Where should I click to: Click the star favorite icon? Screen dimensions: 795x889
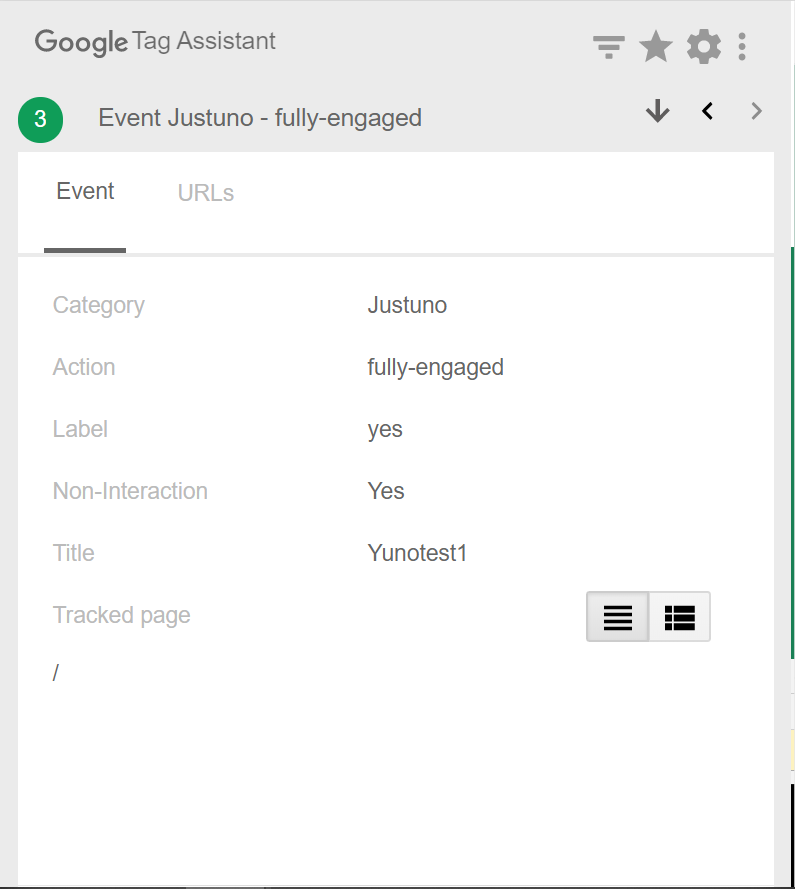655,46
